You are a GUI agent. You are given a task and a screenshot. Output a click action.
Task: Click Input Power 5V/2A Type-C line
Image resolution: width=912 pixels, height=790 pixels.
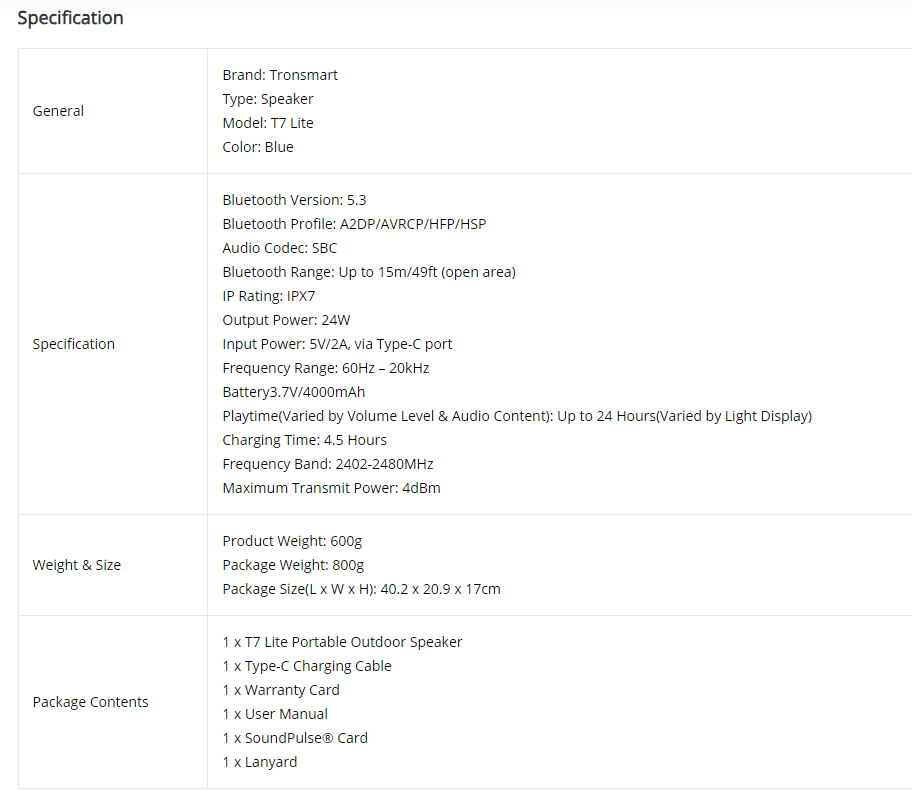(x=337, y=344)
